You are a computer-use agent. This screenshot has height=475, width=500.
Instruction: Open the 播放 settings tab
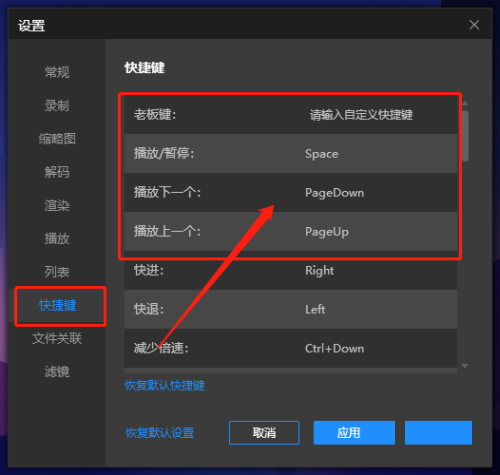57,239
